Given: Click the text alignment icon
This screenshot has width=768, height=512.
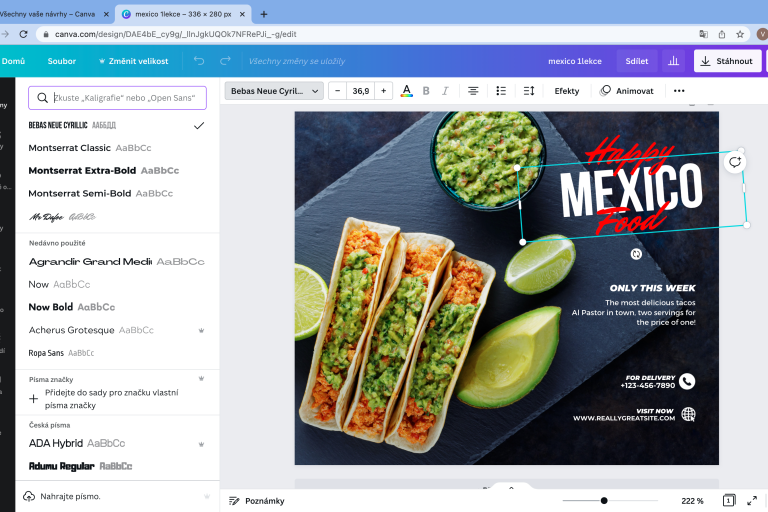Looking at the screenshot, I should [x=473, y=91].
